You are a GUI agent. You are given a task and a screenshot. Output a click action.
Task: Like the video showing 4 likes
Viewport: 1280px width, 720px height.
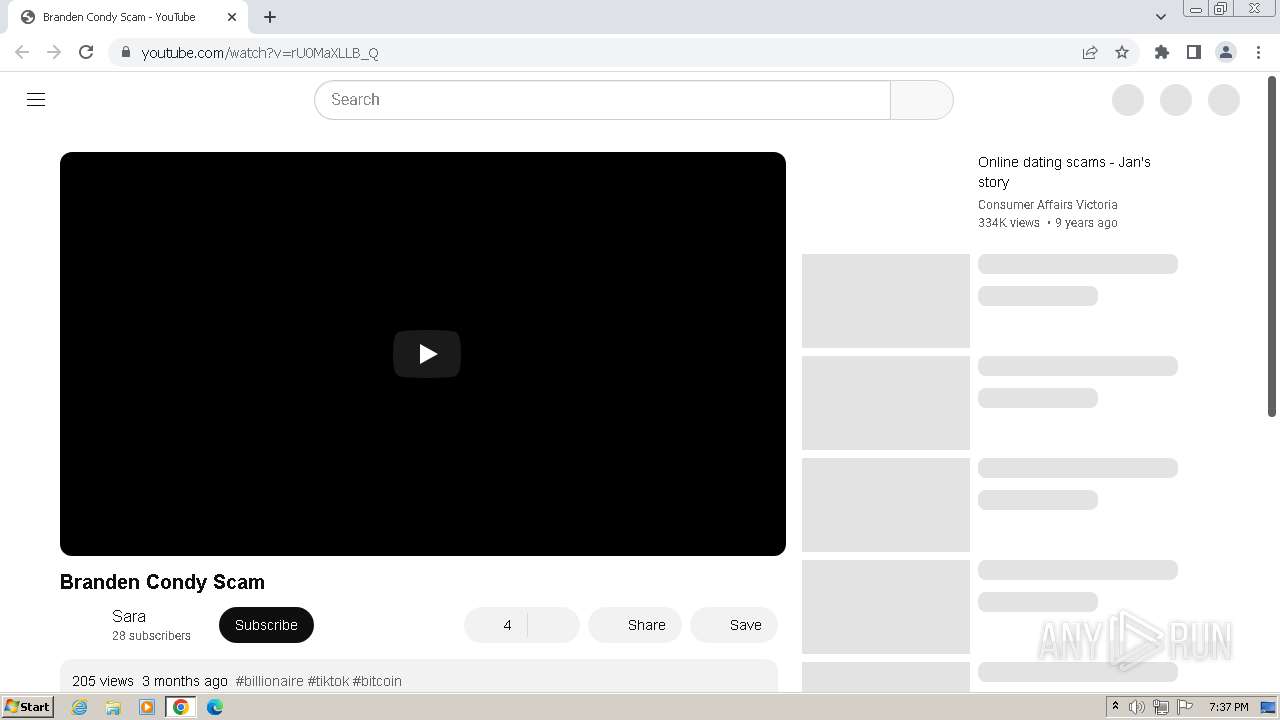pos(496,625)
